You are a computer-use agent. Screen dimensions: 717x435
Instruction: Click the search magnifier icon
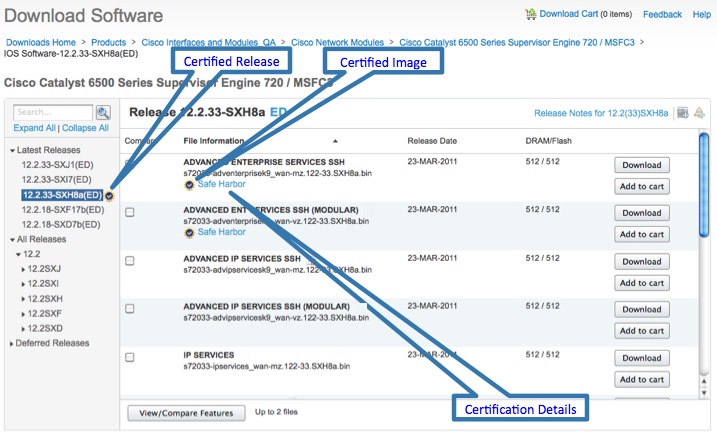pos(103,112)
